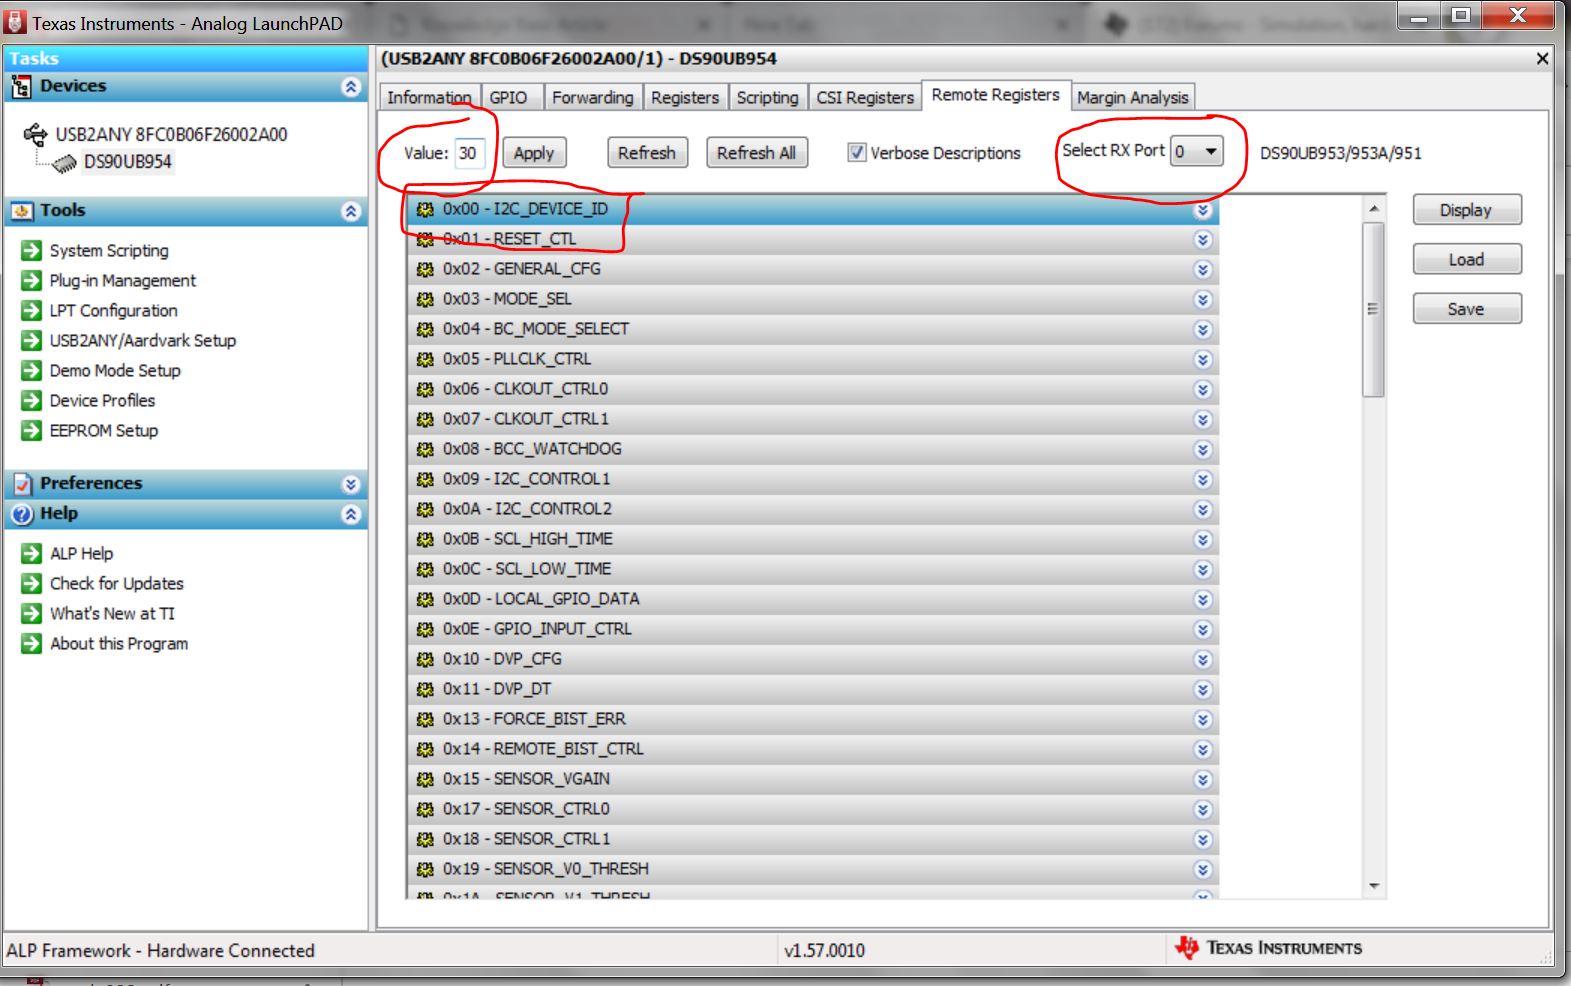This screenshot has width=1571, height=986.
Task: Open the Select RX Port dropdown
Action: point(1197,152)
